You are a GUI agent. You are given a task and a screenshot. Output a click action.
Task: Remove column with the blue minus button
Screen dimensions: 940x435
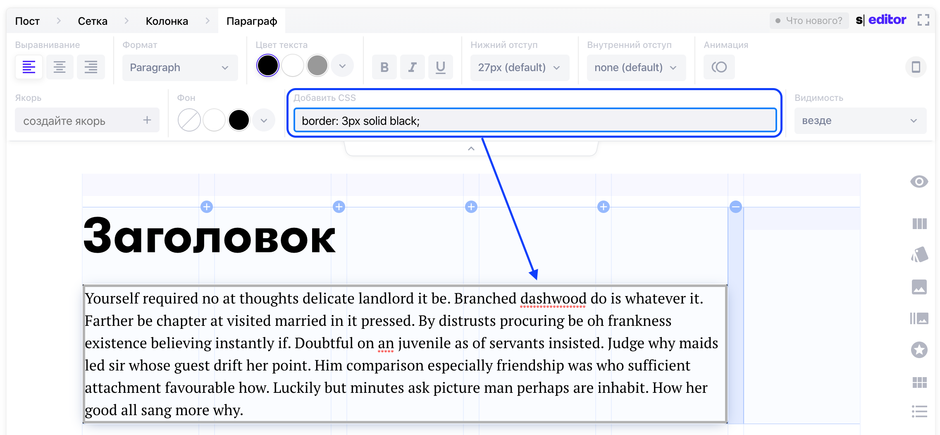[x=735, y=206]
